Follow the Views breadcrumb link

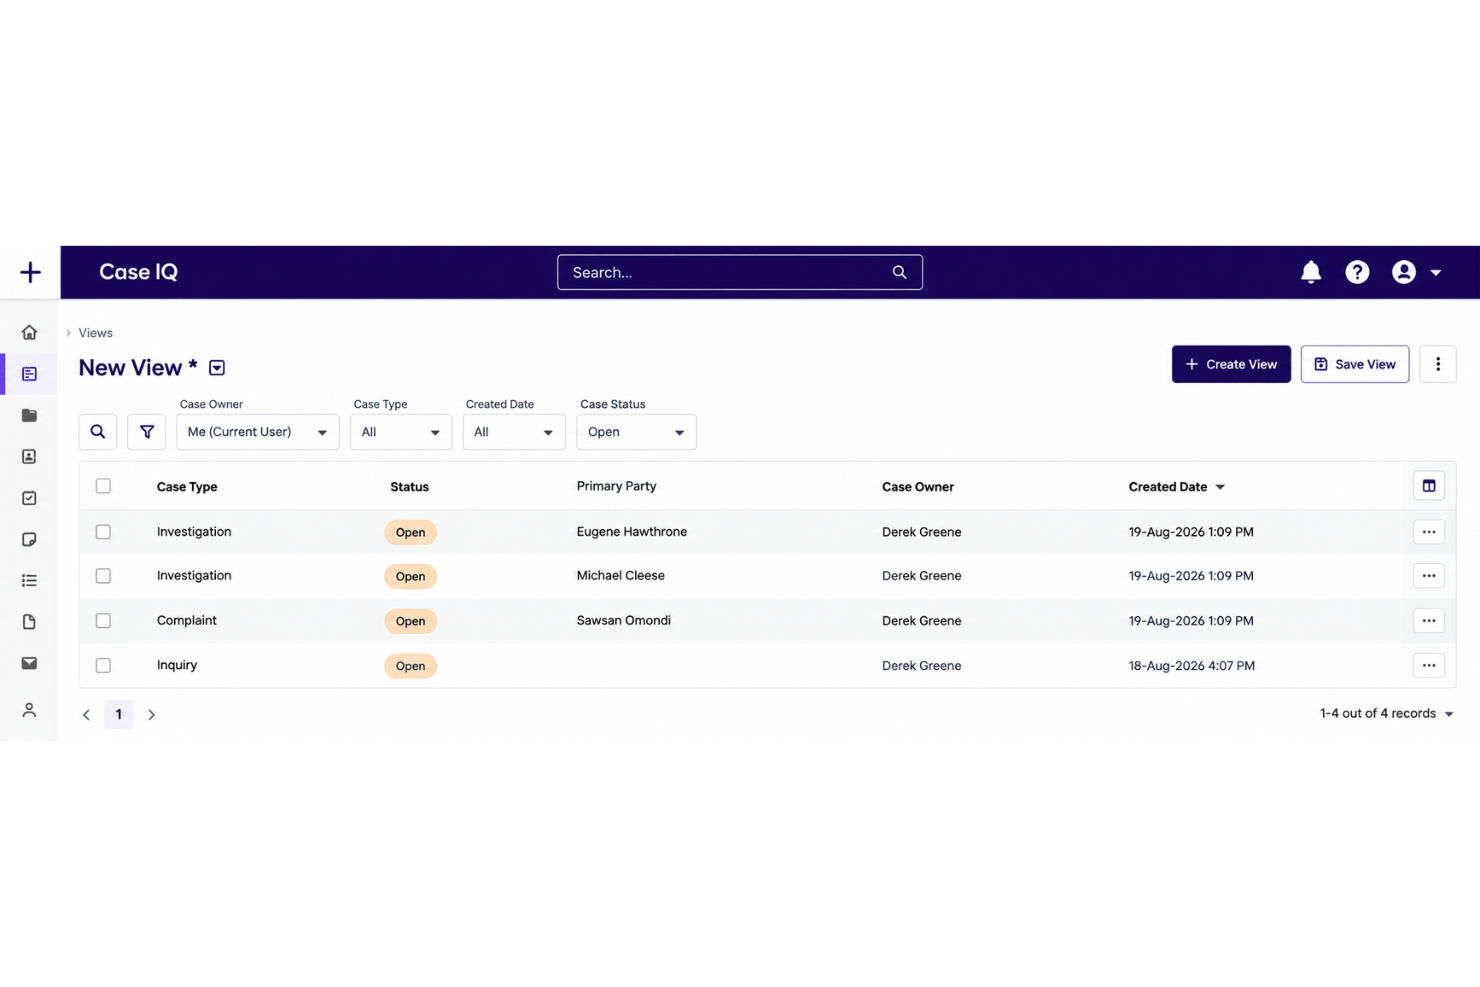(96, 333)
